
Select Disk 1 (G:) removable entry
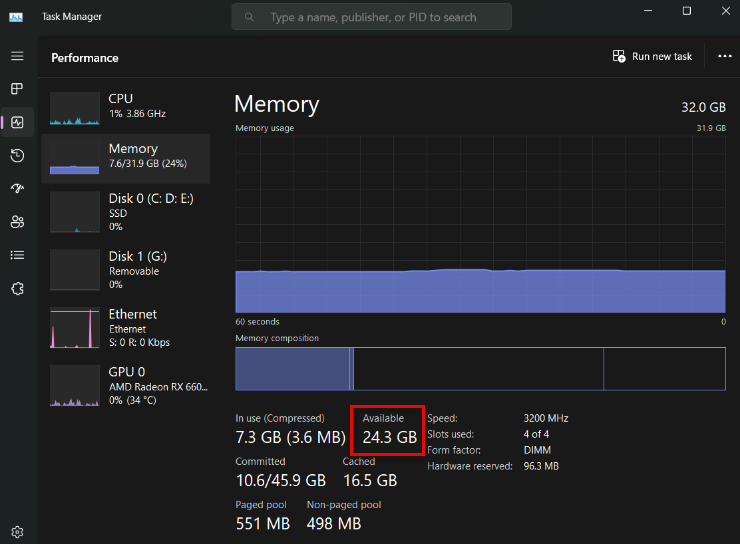click(126, 270)
